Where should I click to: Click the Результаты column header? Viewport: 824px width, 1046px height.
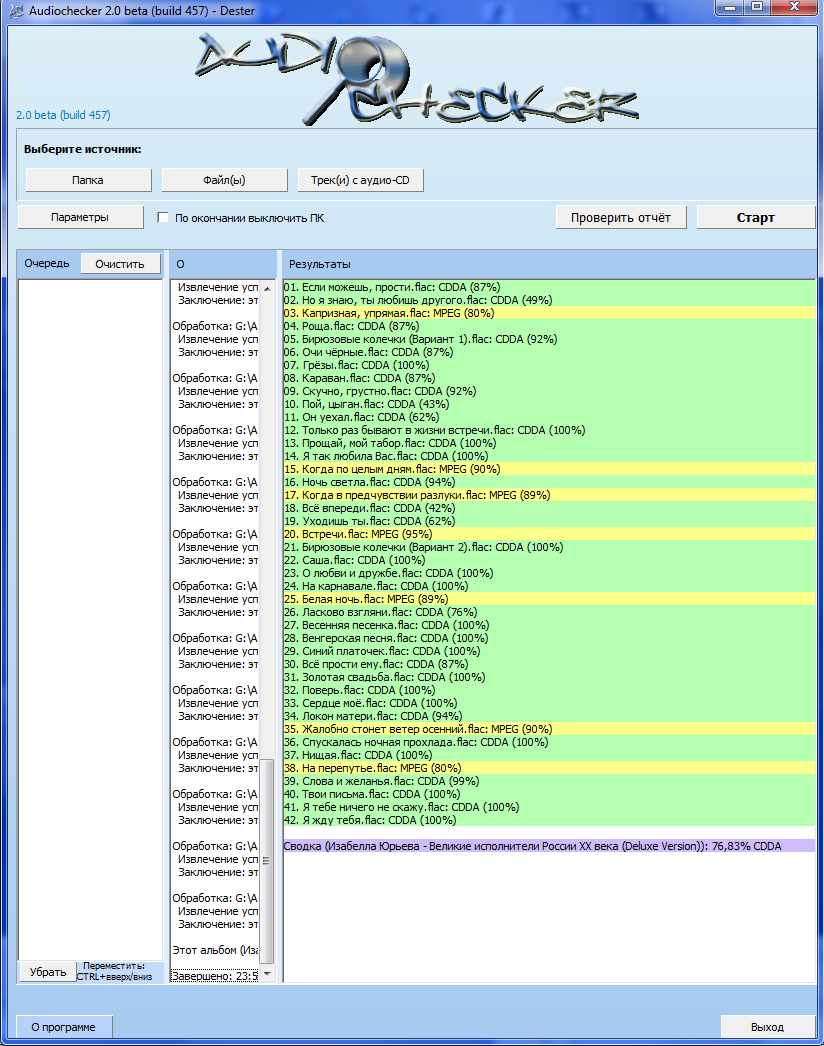pos(320,264)
